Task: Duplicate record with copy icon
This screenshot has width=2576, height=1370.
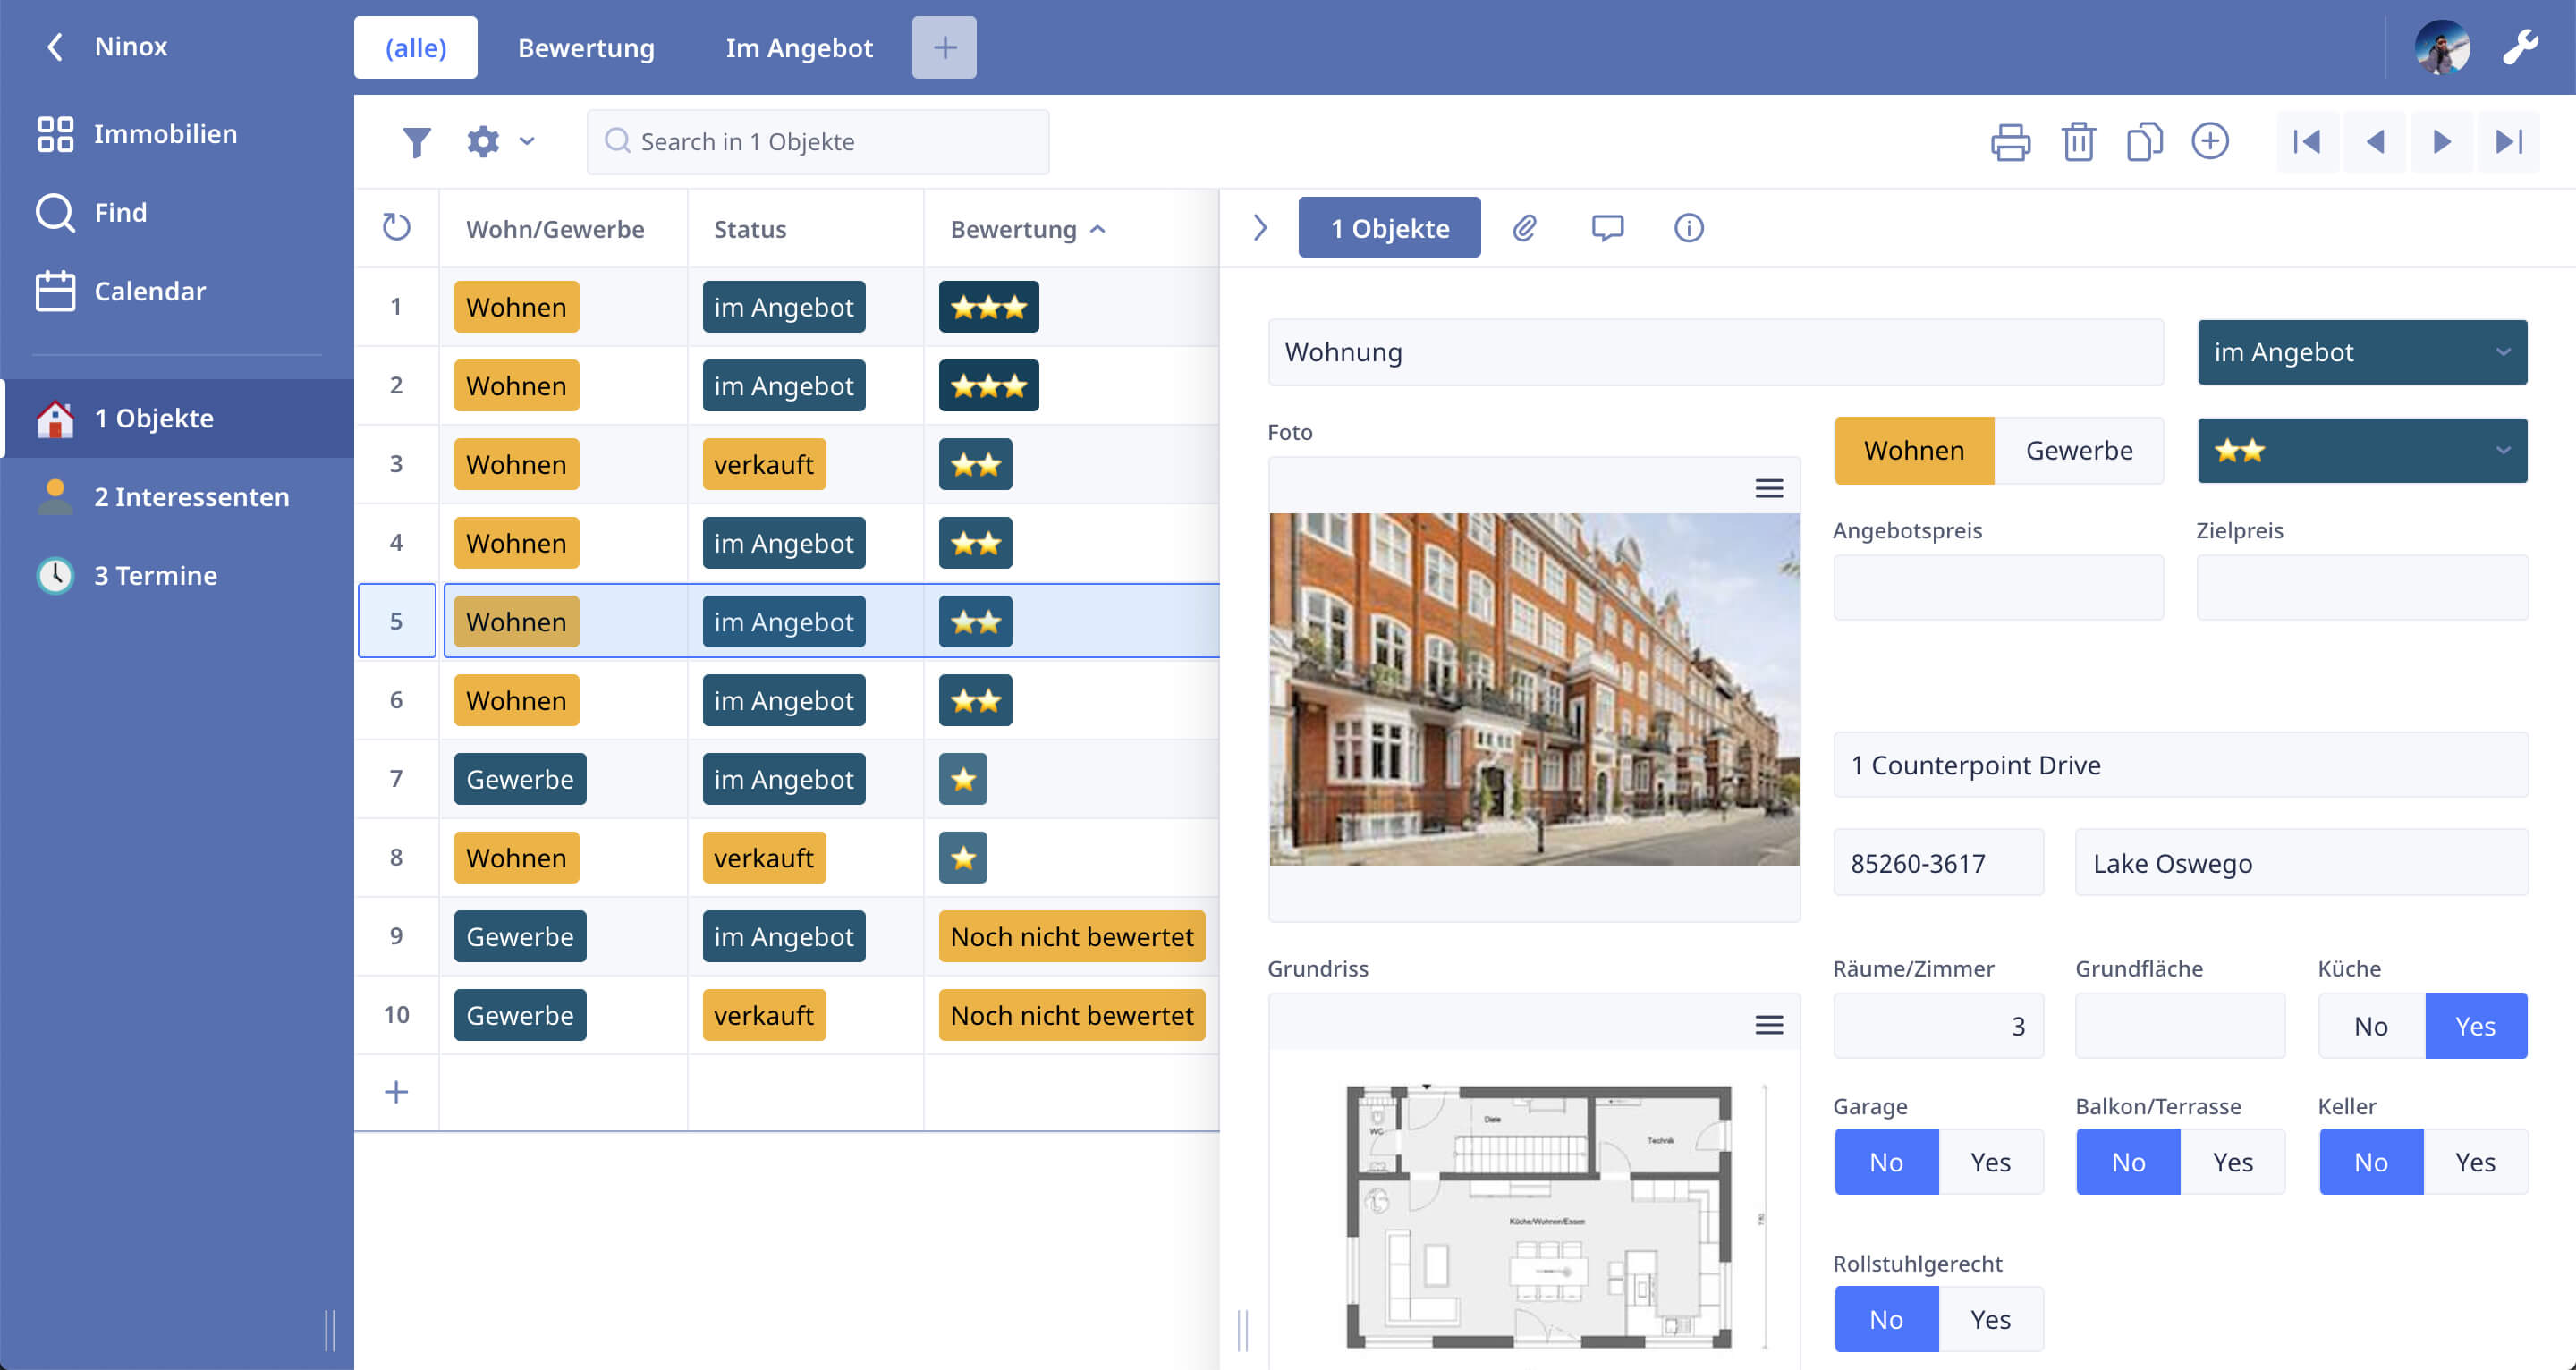Action: [2143, 142]
